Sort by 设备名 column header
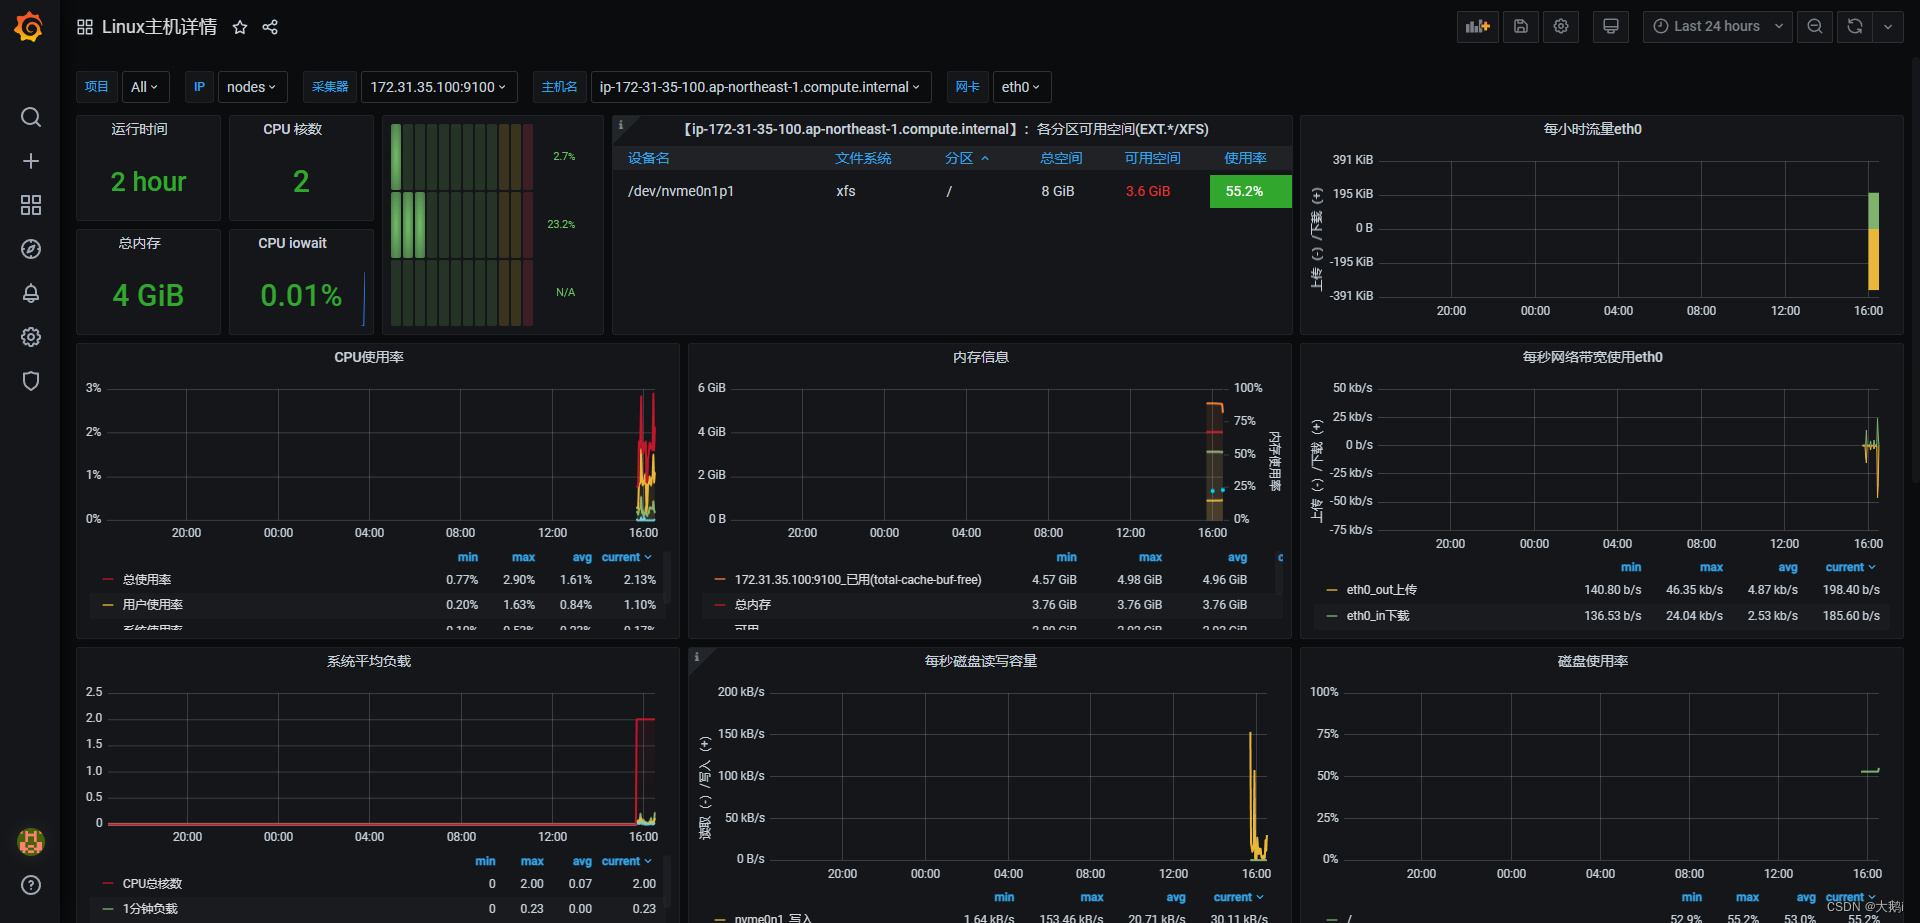Image resolution: width=1920 pixels, height=923 pixels. coord(649,158)
